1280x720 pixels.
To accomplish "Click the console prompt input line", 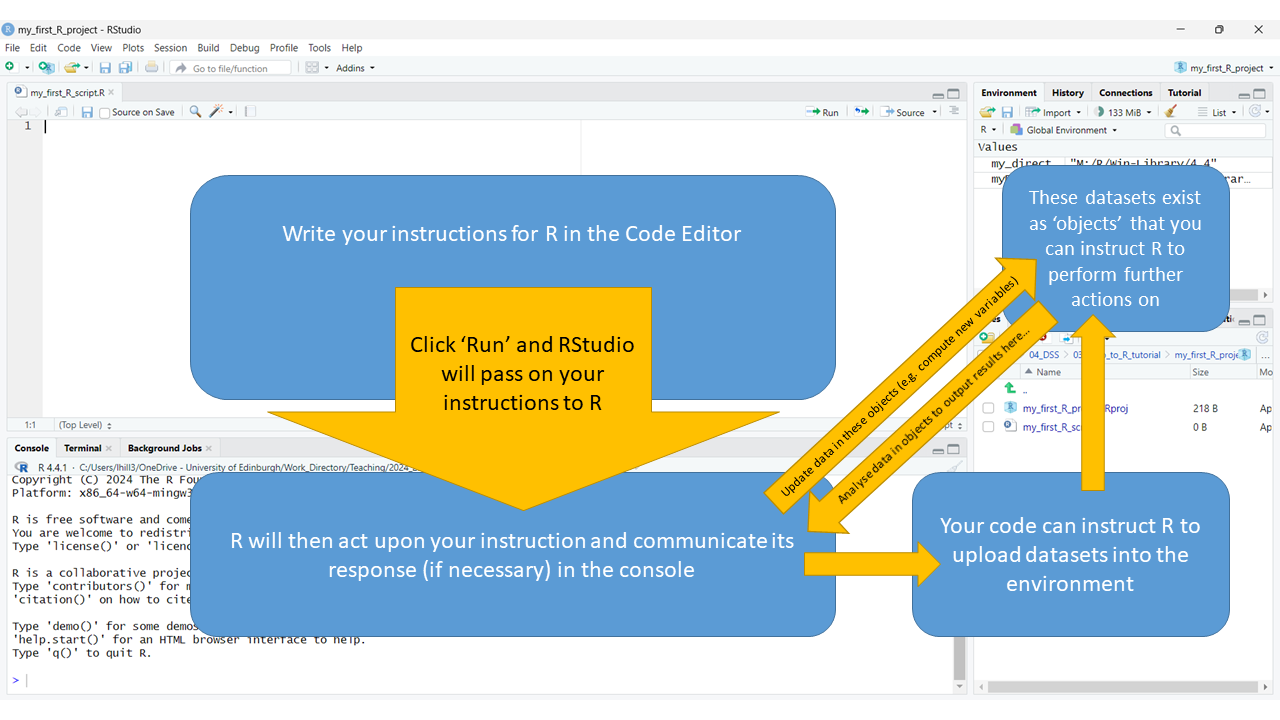I will (480, 680).
